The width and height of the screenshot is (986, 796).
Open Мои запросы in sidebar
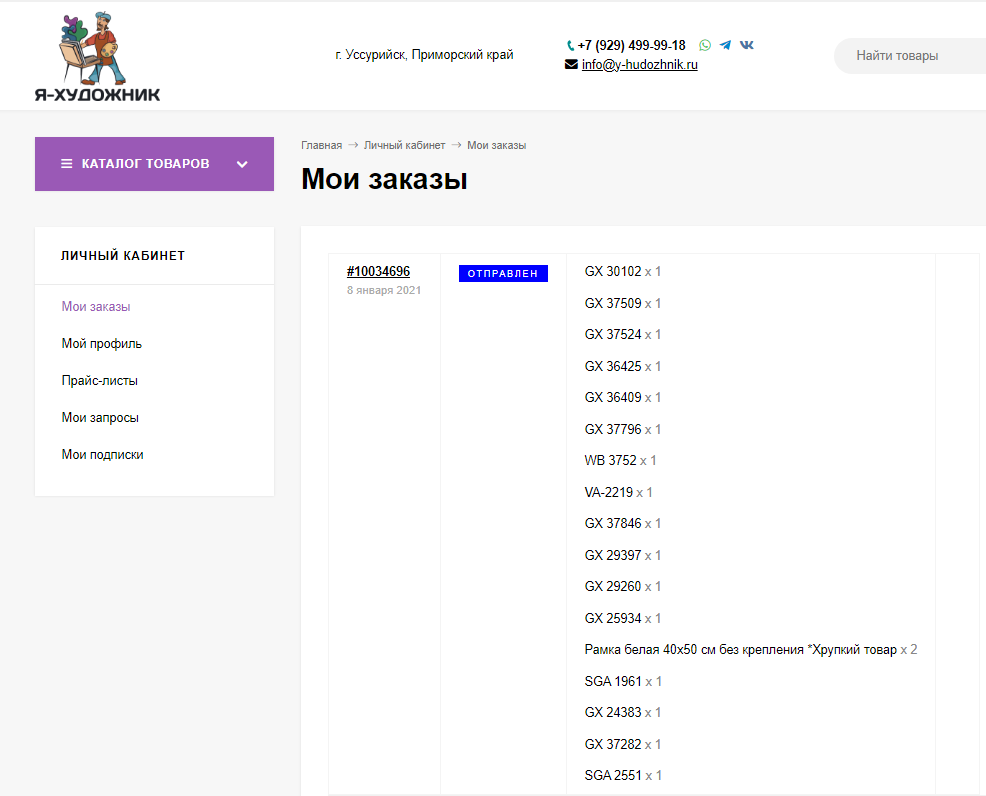pyautogui.click(x=100, y=418)
